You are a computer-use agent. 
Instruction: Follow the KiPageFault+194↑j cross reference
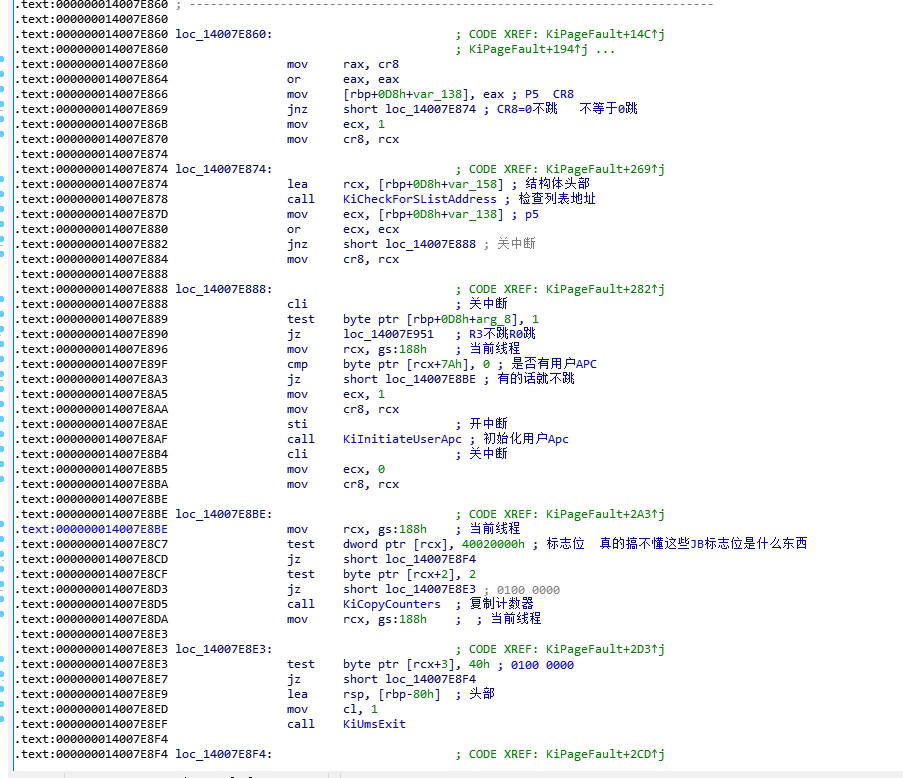click(x=528, y=50)
